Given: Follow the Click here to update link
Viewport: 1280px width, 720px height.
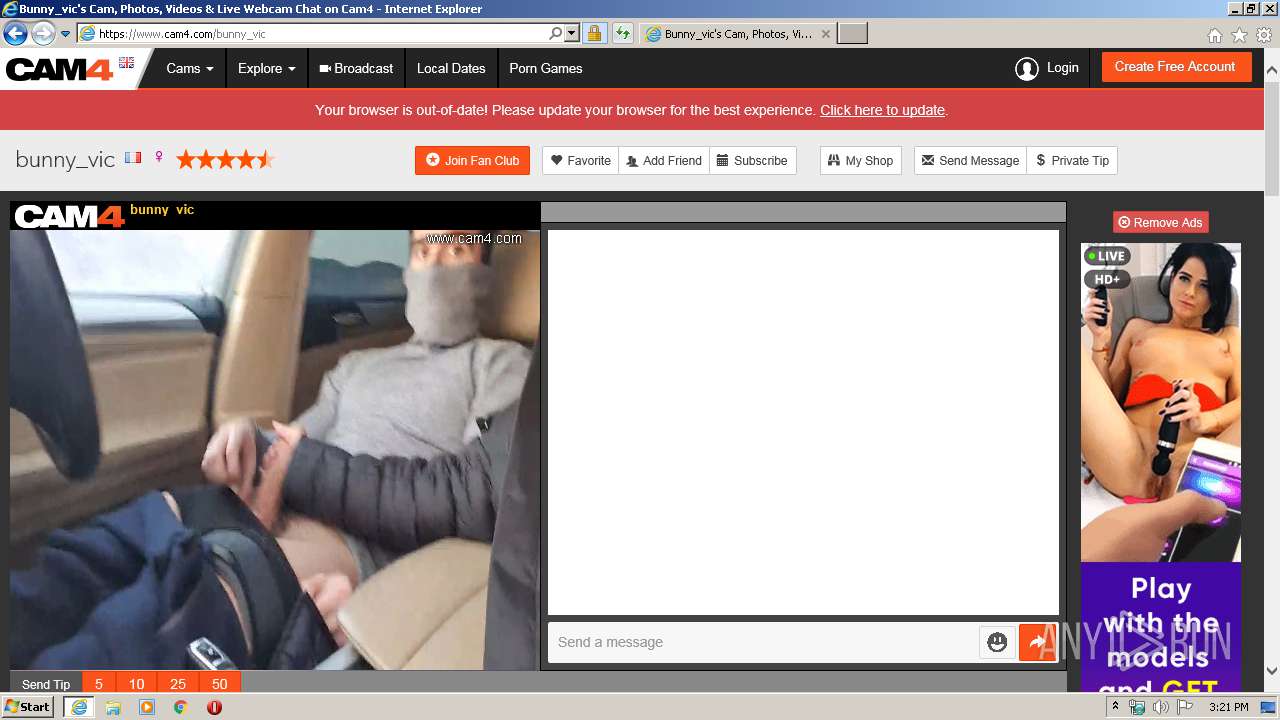Looking at the screenshot, I should pyautogui.click(x=882, y=110).
